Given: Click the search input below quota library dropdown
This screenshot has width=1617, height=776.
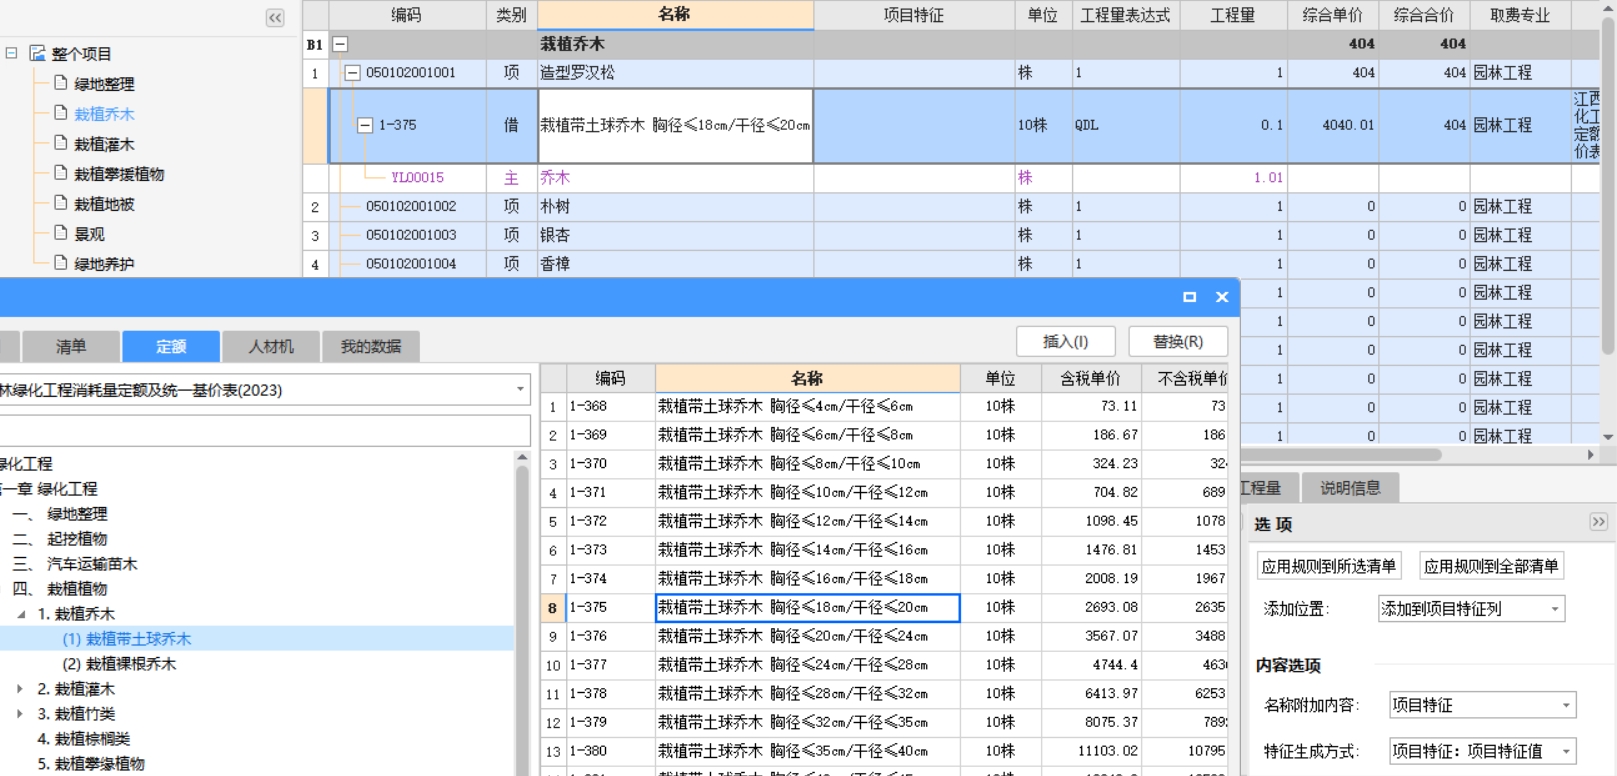Looking at the screenshot, I should click(265, 431).
